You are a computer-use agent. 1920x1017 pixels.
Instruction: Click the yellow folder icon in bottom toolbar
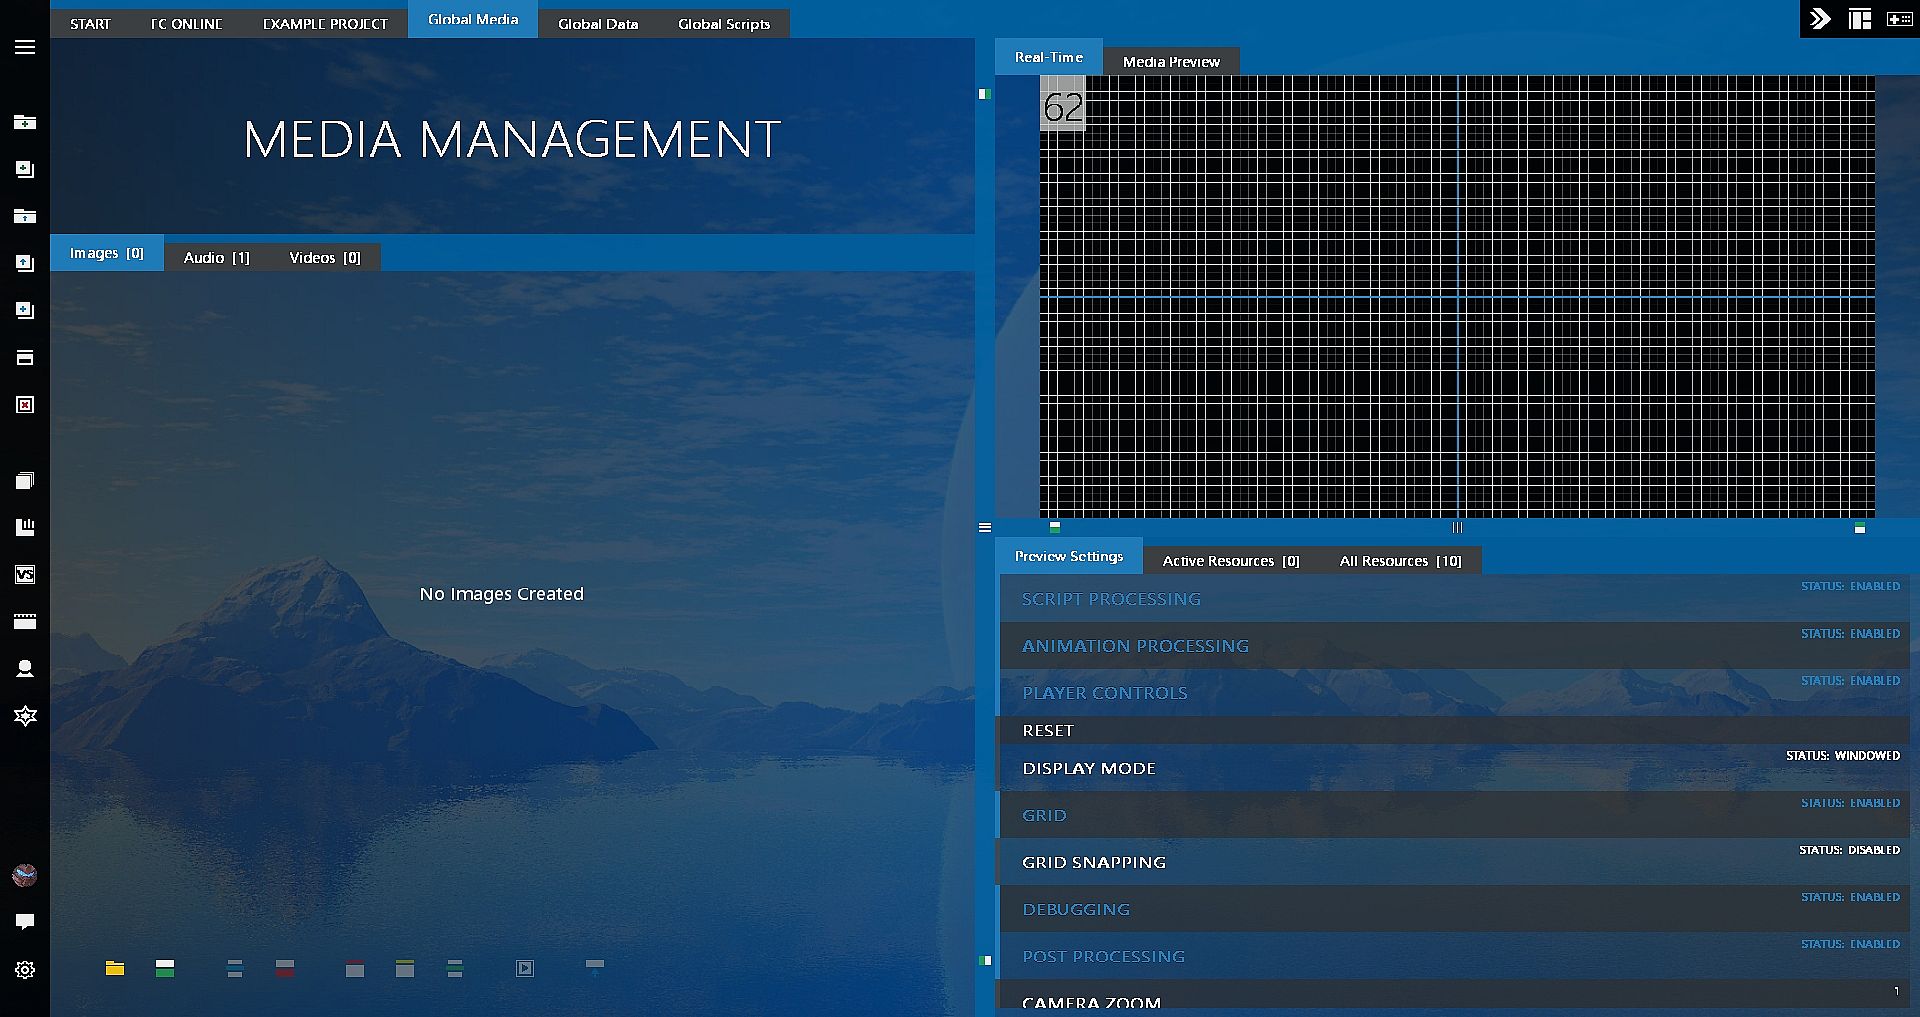[115, 968]
